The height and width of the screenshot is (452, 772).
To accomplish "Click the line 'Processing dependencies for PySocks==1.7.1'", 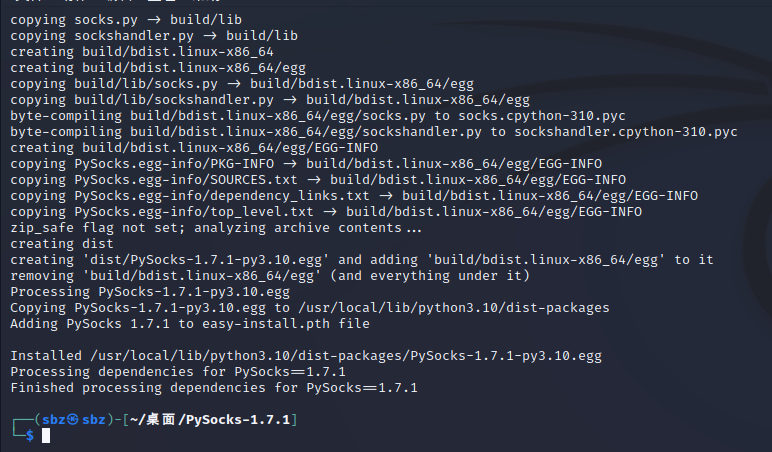I will [x=178, y=372].
